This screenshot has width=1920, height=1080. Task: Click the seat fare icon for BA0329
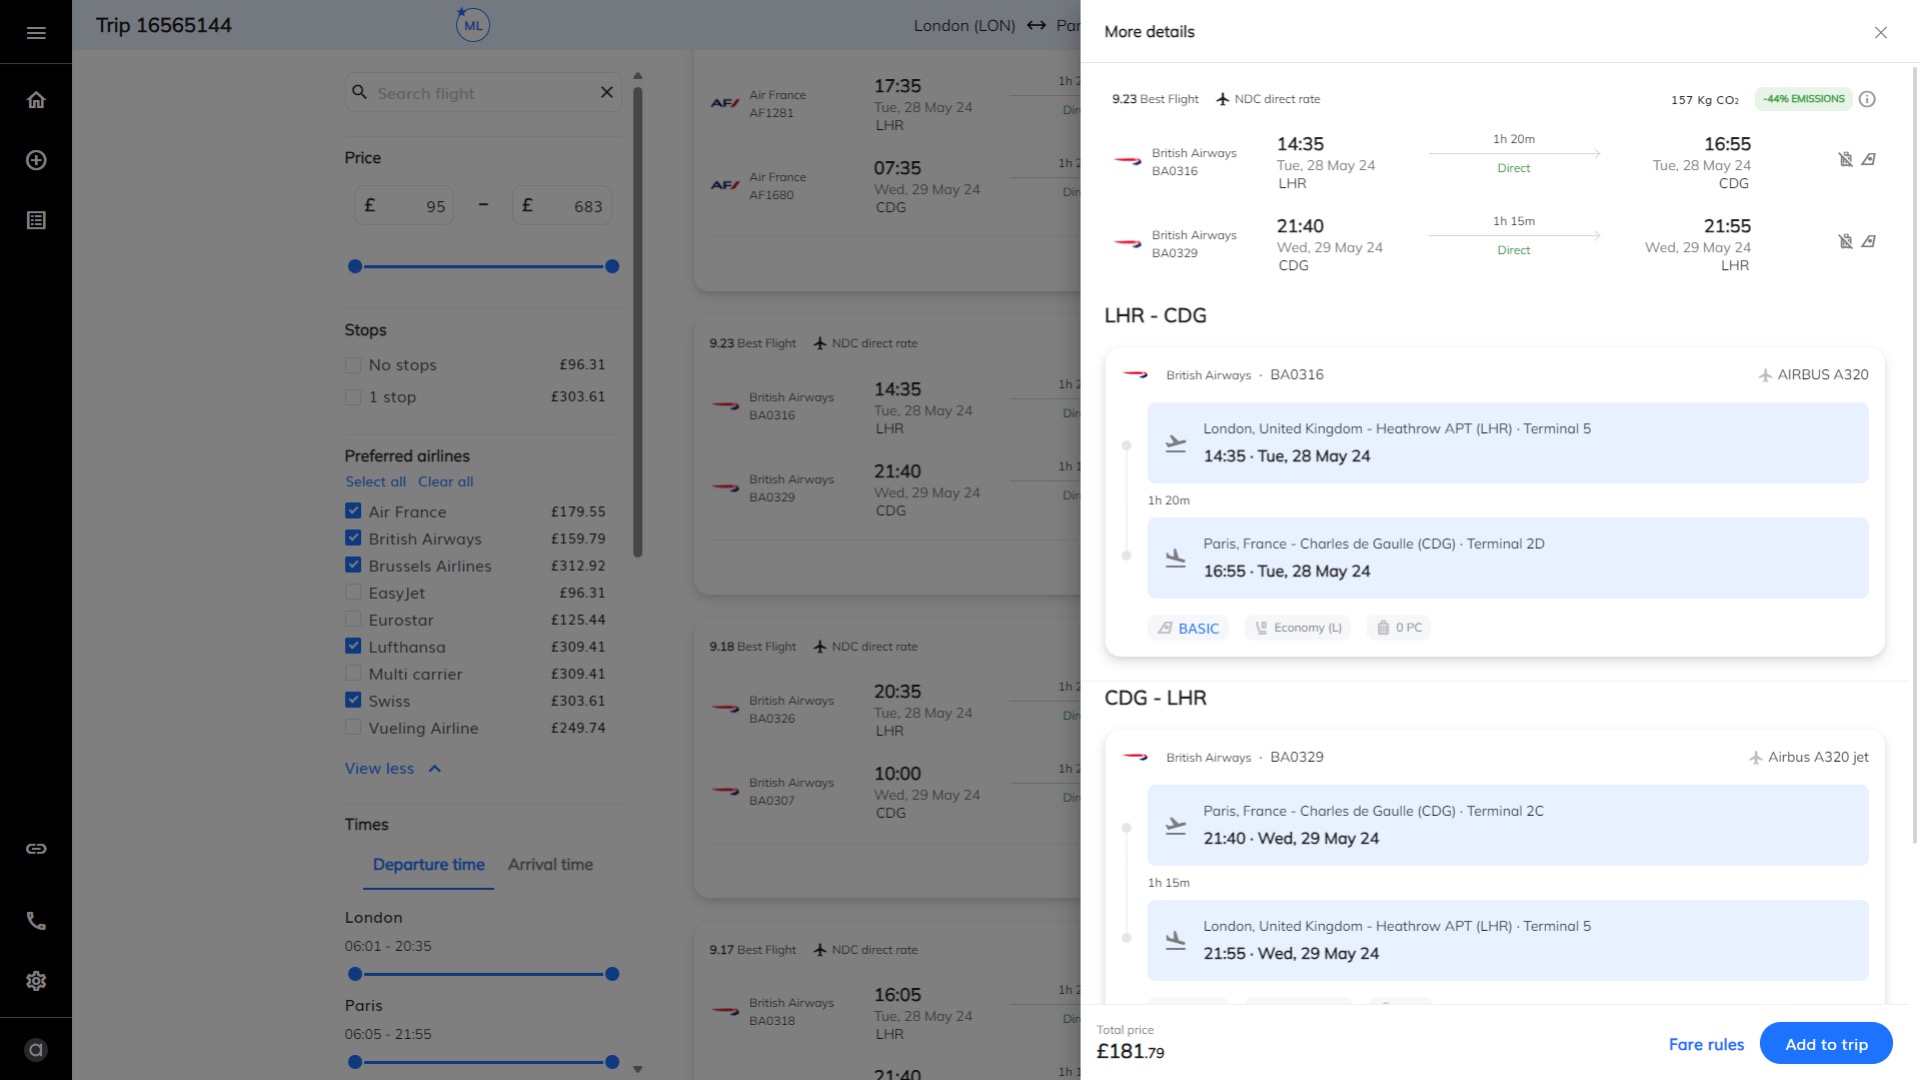click(1868, 241)
